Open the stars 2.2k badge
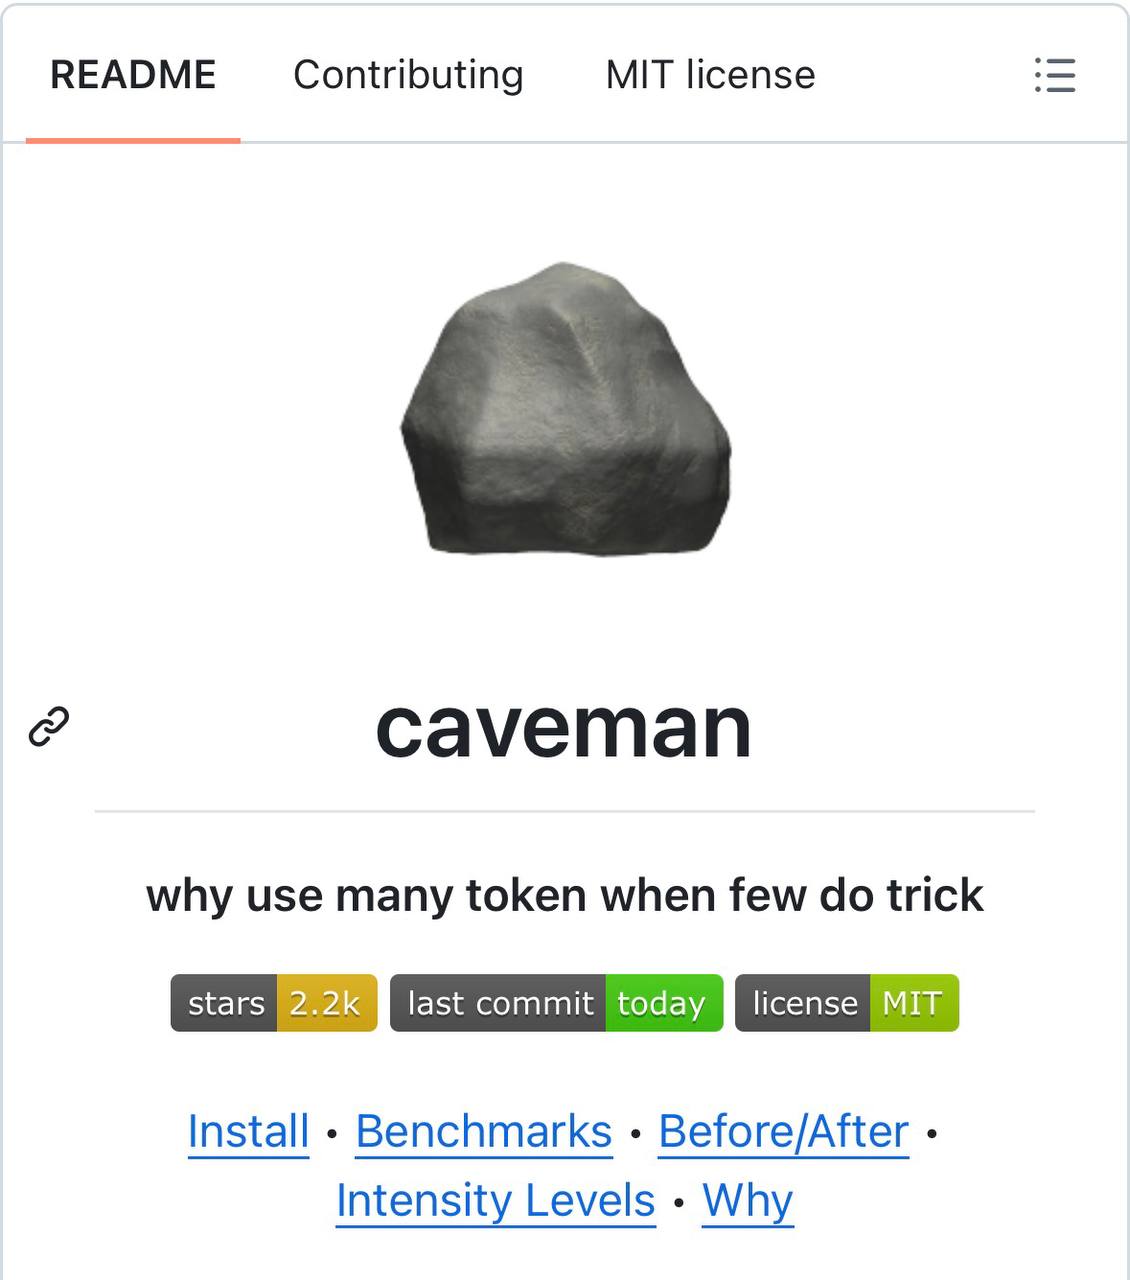This screenshot has height=1280, width=1130. coord(274,1002)
